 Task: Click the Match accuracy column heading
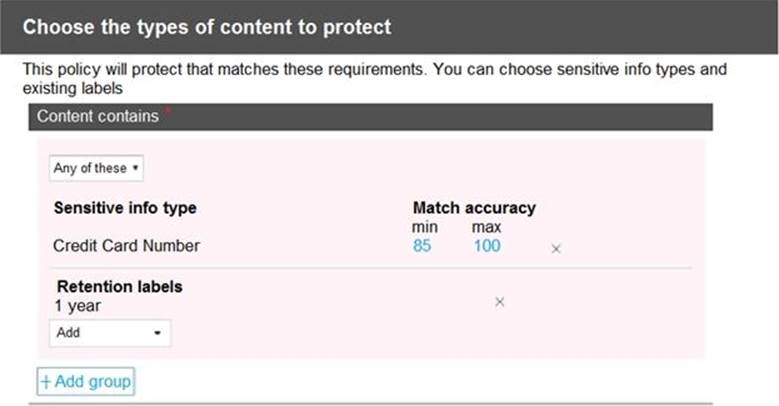(x=474, y=208)
